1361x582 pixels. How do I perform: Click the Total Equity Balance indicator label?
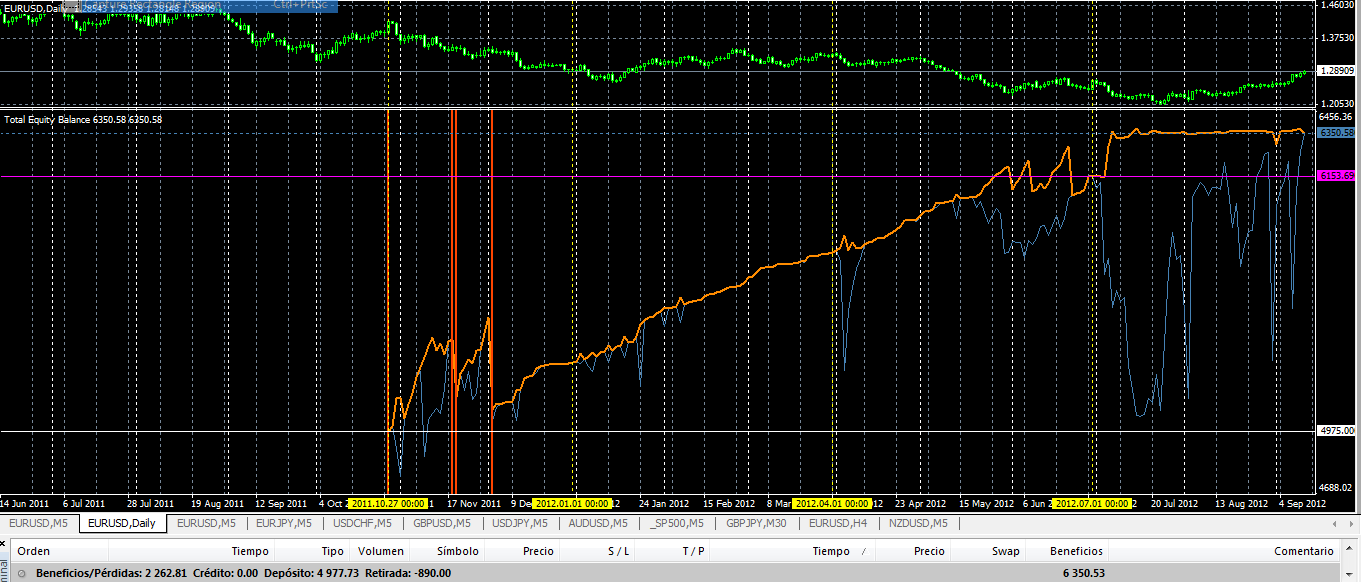(x=83, y=119)
